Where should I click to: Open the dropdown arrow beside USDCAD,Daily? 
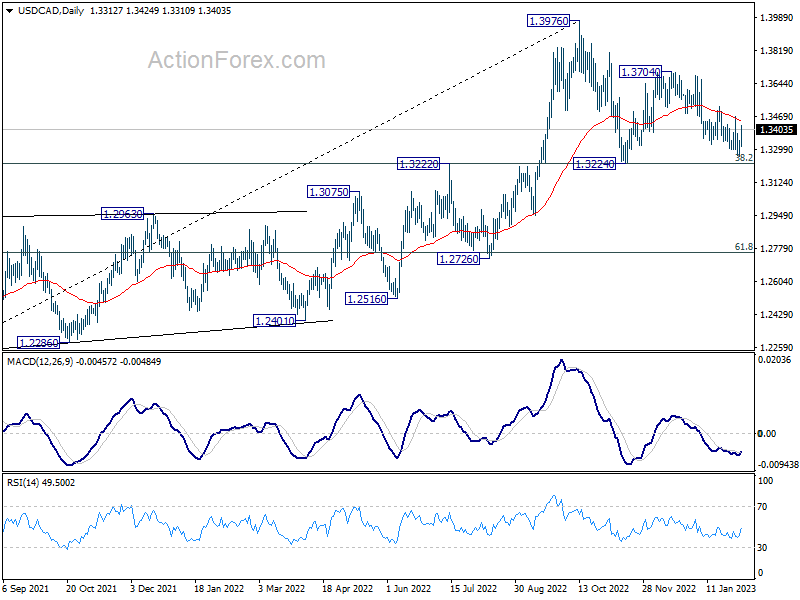[x=10, y=11]
